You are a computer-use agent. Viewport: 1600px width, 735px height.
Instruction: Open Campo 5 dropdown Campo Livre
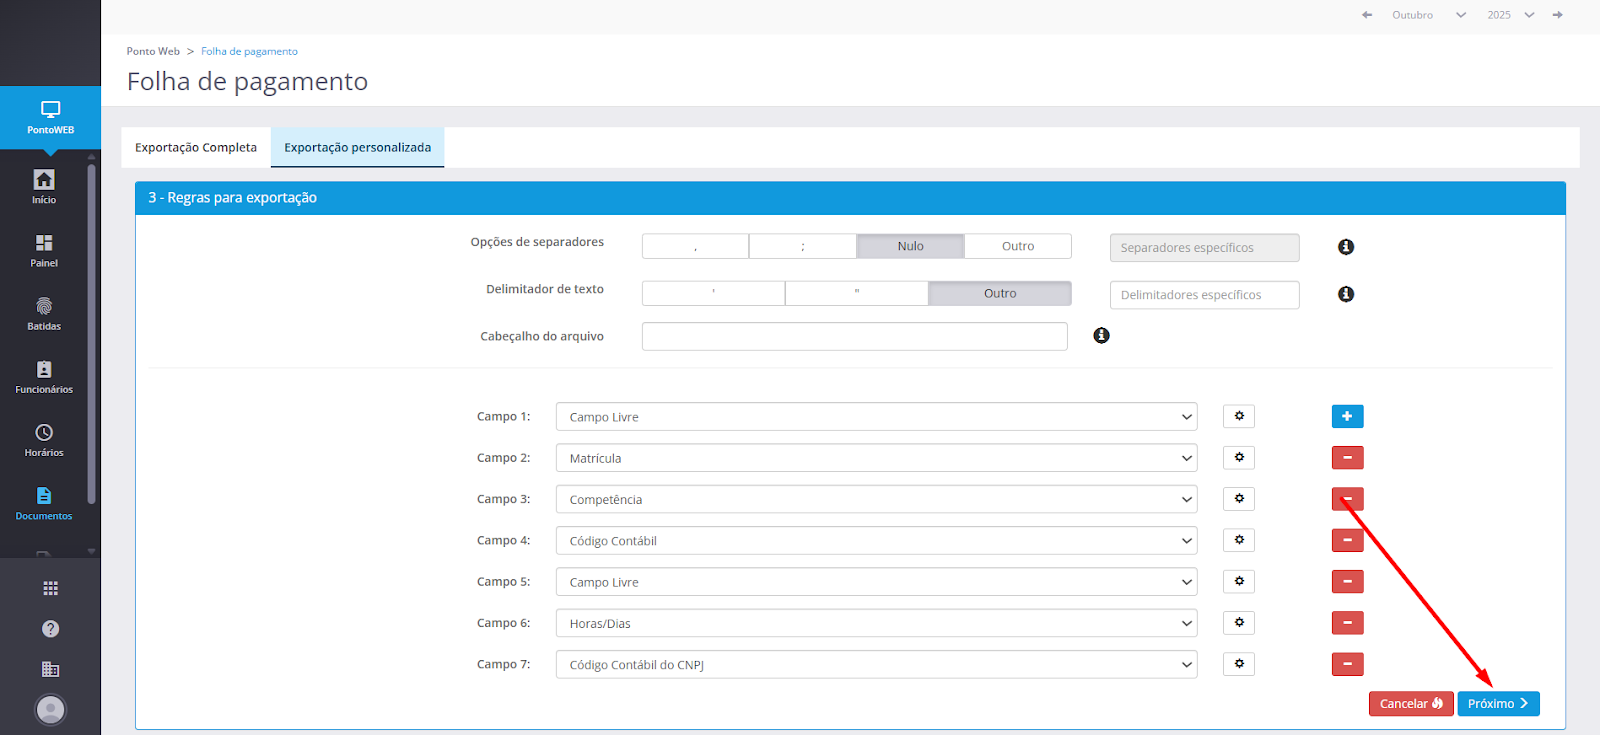876,581
